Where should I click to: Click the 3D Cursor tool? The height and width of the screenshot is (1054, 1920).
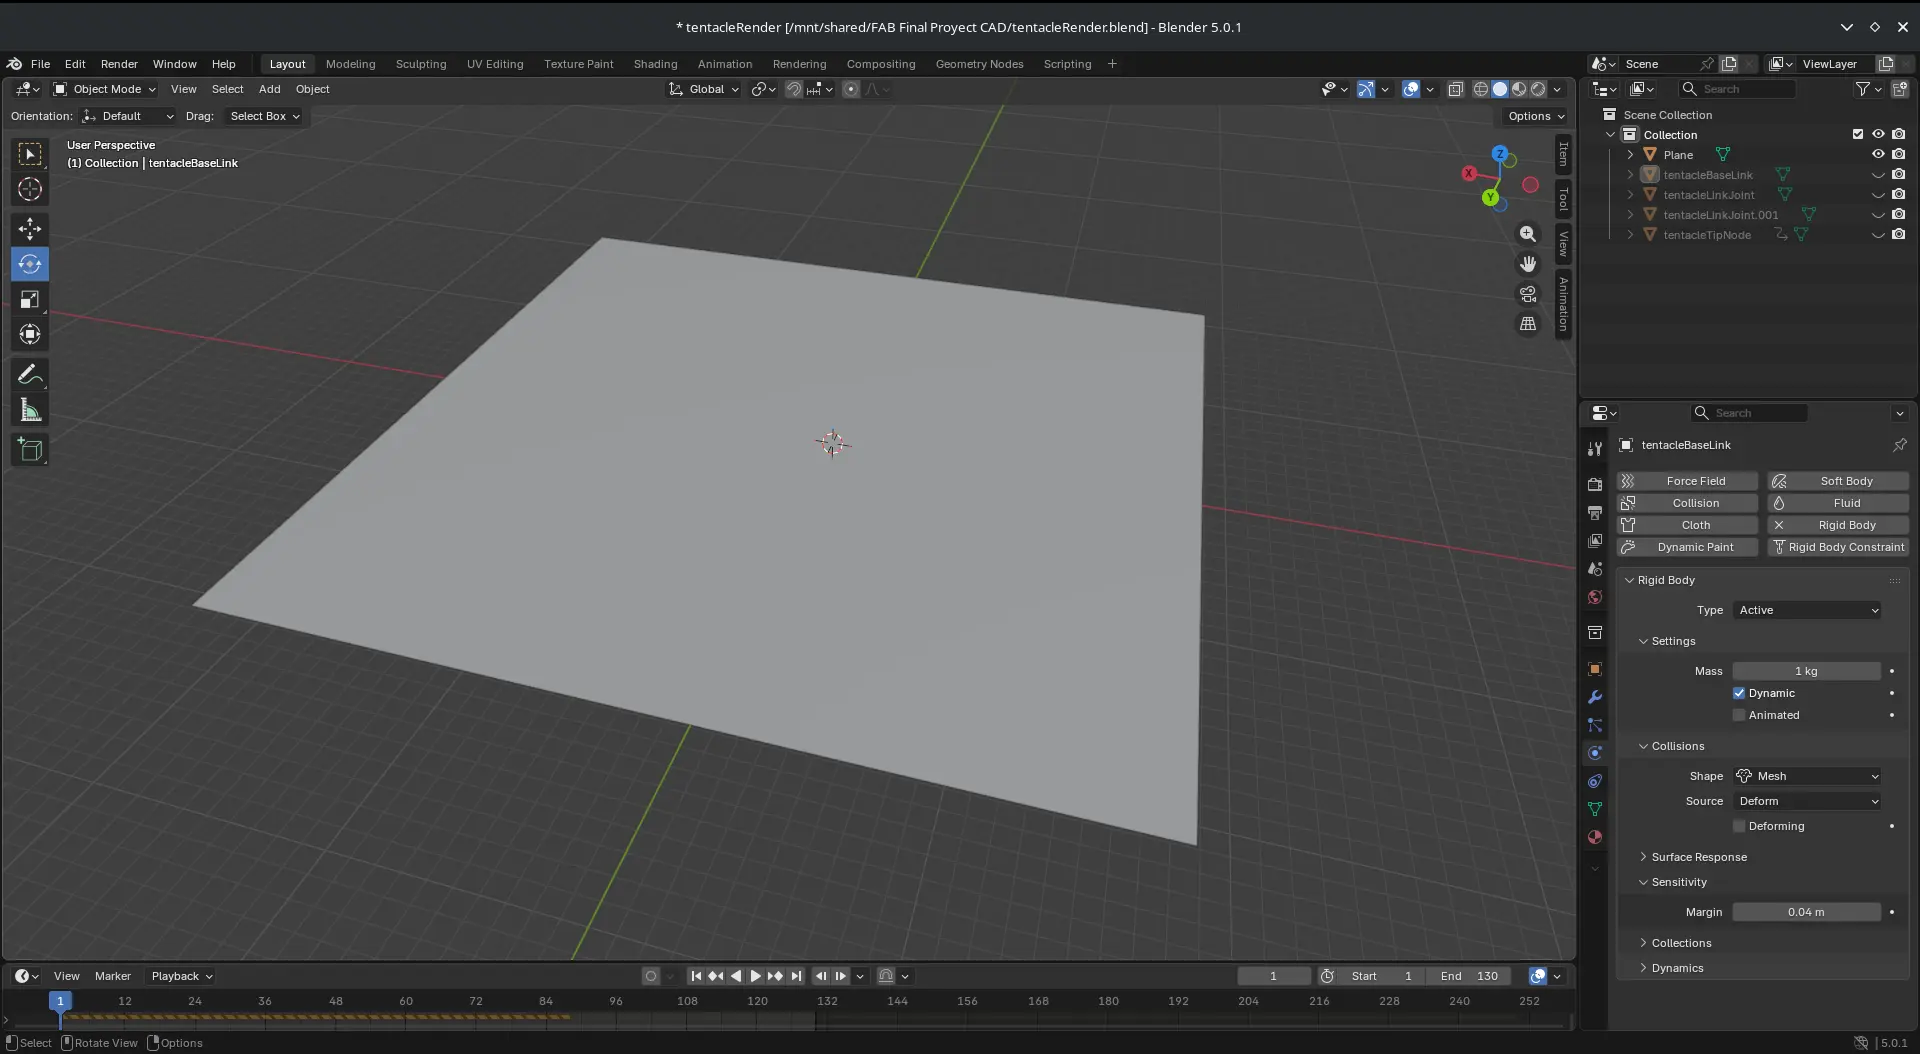30,189
